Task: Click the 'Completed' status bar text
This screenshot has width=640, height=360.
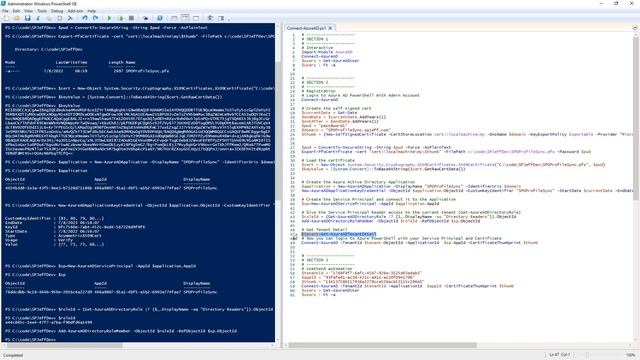Action: pos(13,355)
